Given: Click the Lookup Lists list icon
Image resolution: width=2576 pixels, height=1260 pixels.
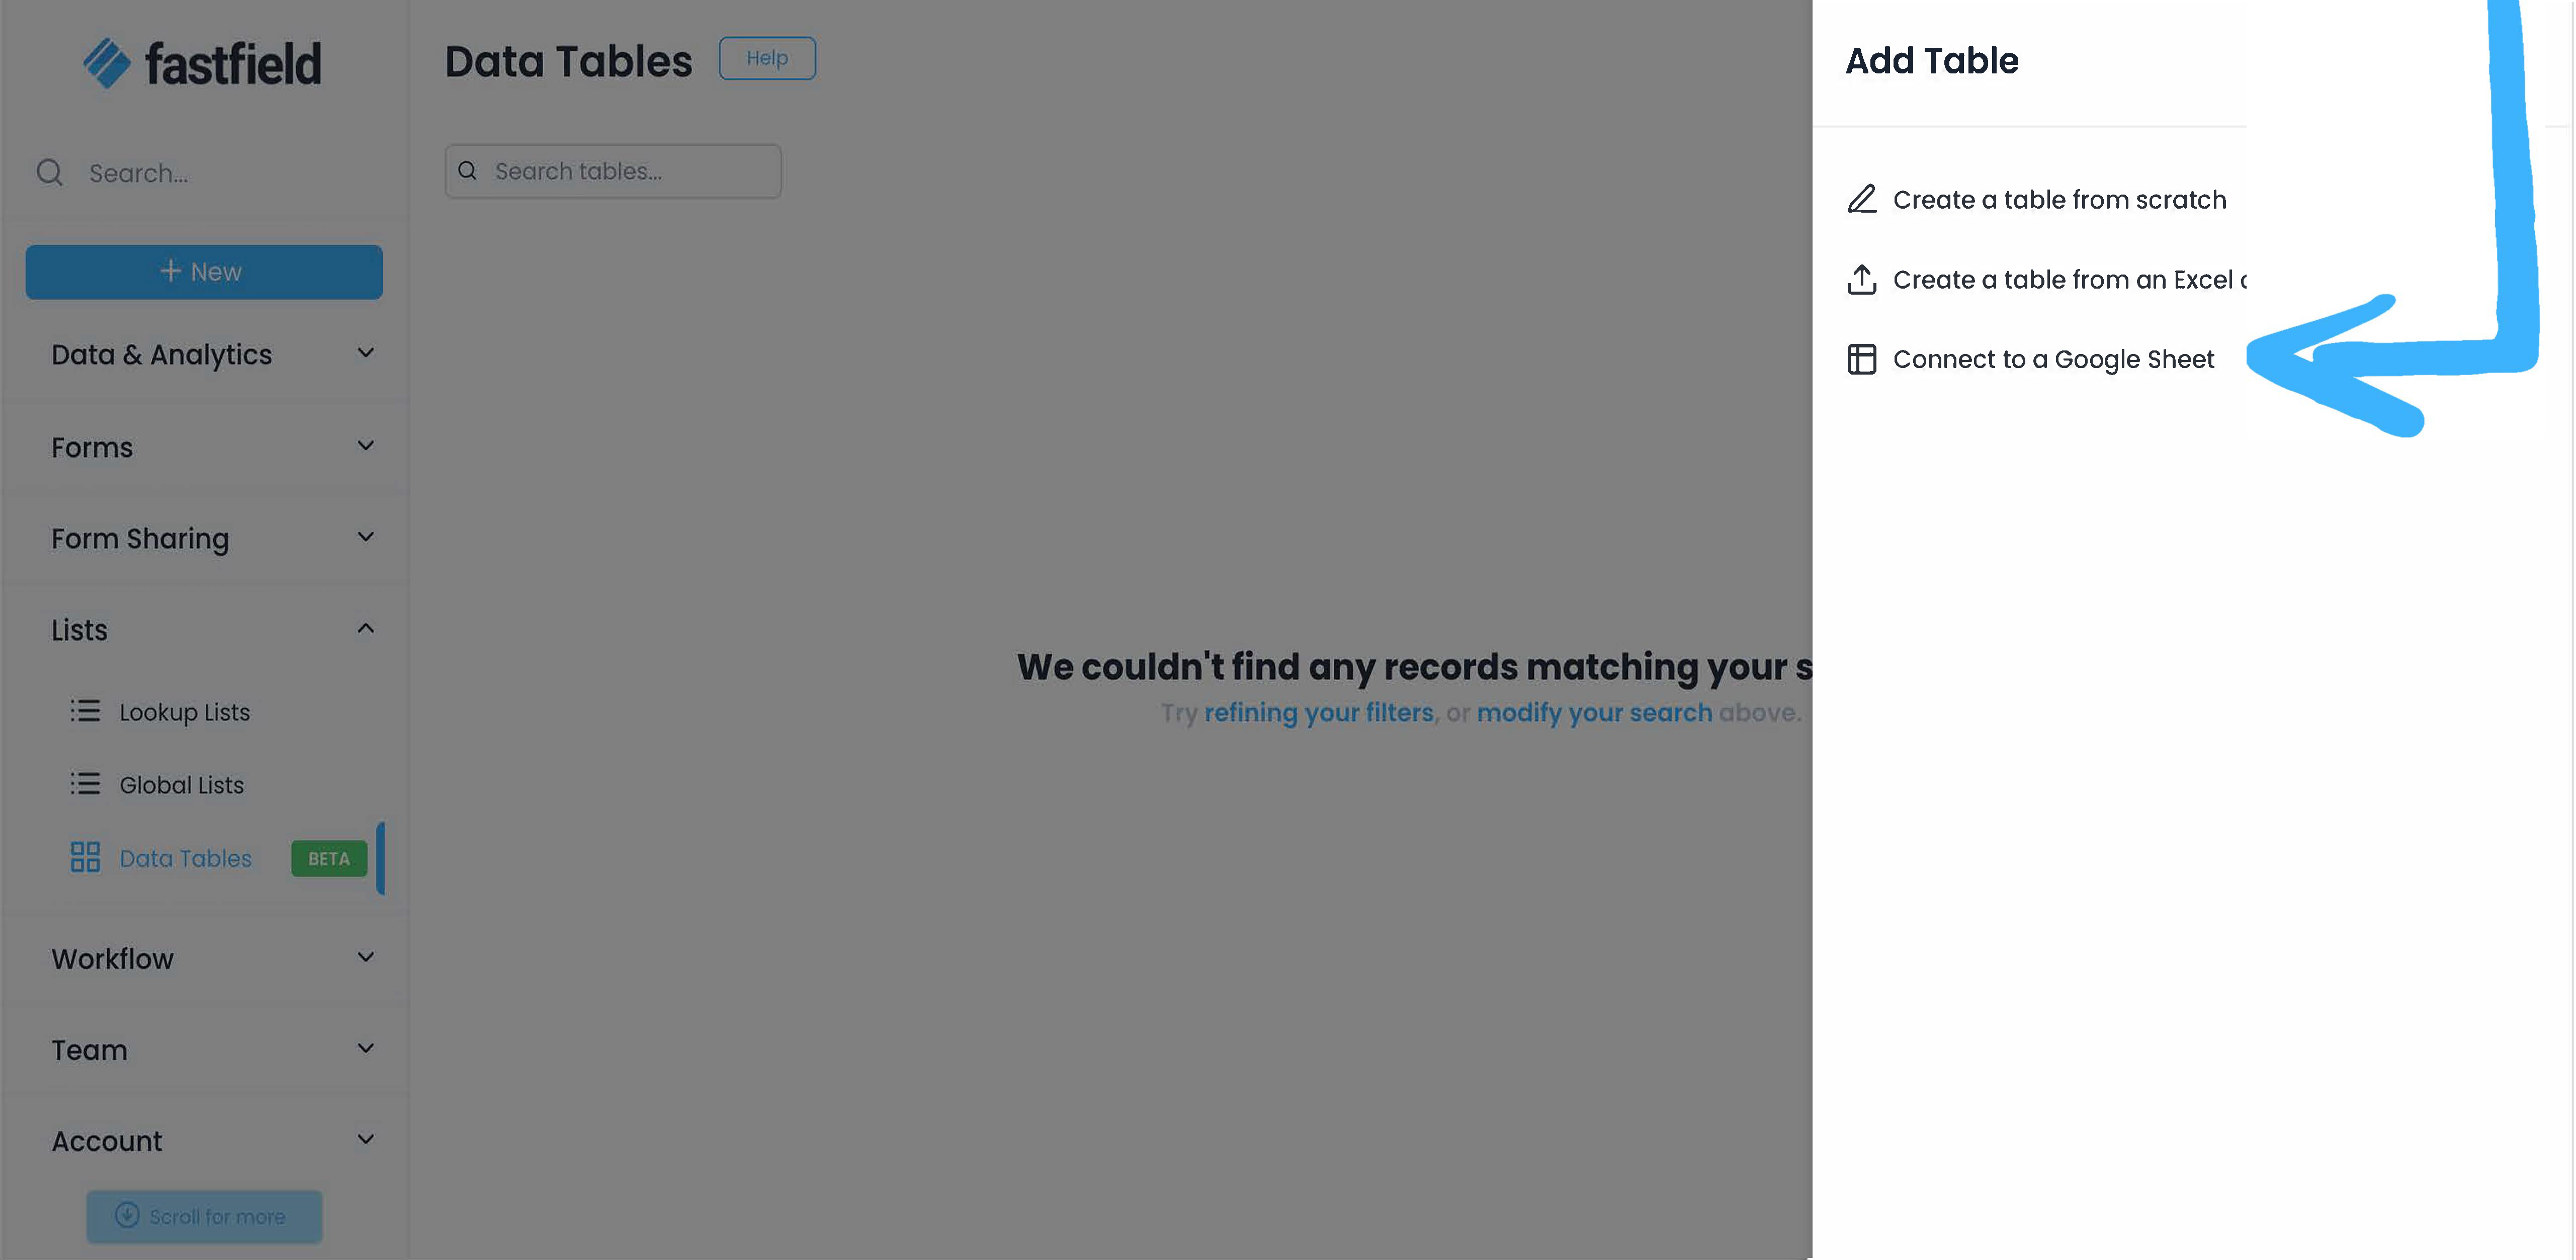Looking at the screenshot, I should pyautogui.click(x=85, y=711).
